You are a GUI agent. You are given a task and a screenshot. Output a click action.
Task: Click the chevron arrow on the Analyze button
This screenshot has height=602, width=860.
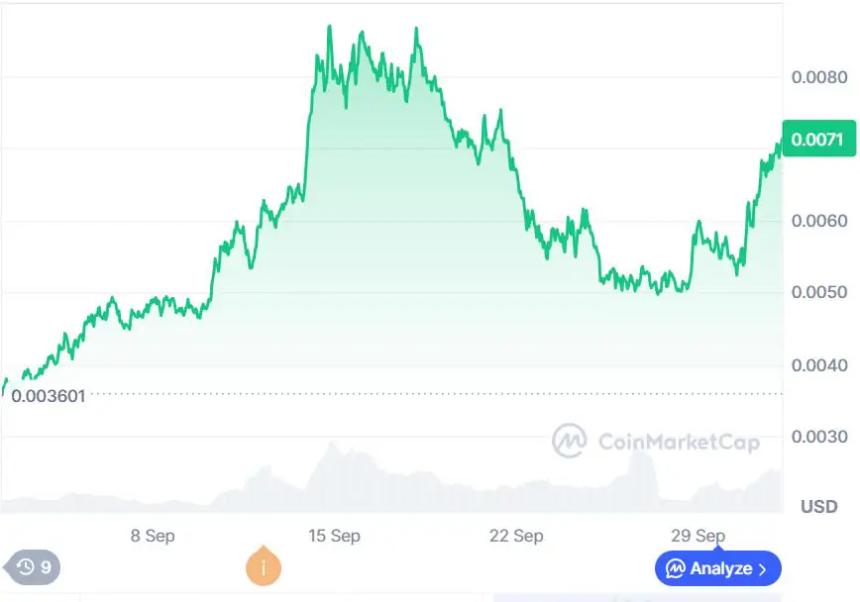click(764, 569)
